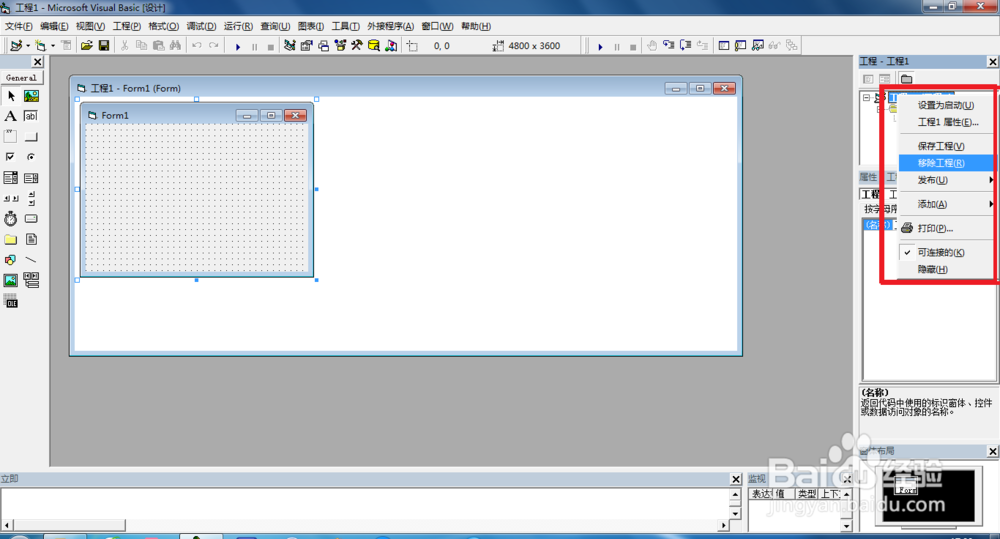Expand the 发布(U) submenu

946,181
